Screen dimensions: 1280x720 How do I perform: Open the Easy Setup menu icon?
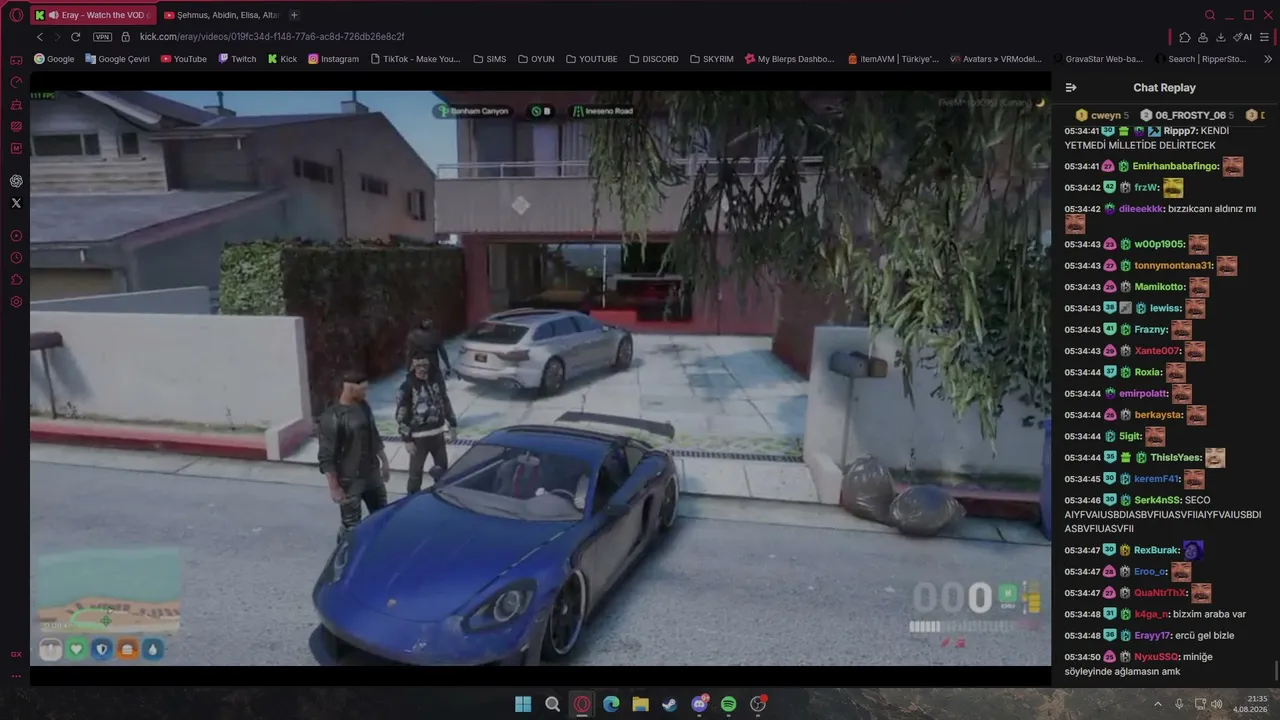pos(1266,37)
